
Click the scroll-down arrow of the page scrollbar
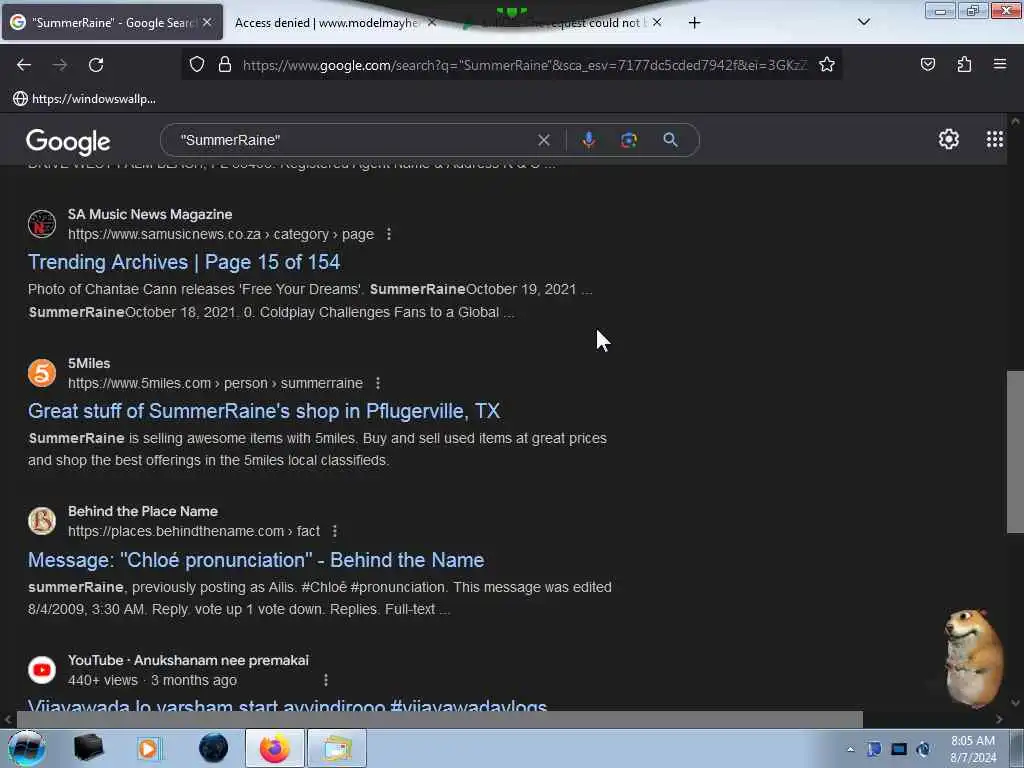click(1015, 703)
